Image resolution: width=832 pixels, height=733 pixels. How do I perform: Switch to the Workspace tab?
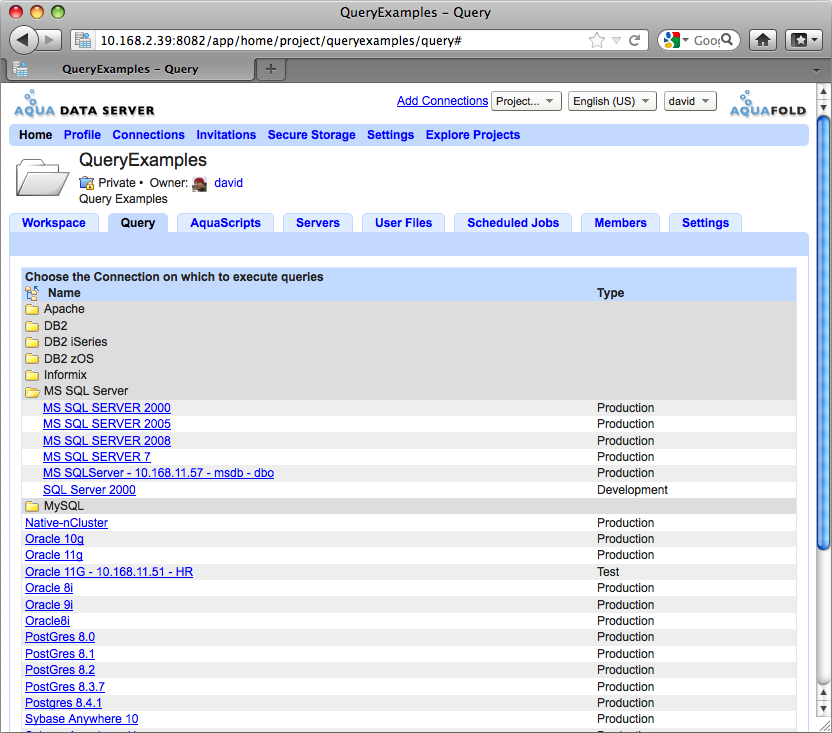pos(54,223)
